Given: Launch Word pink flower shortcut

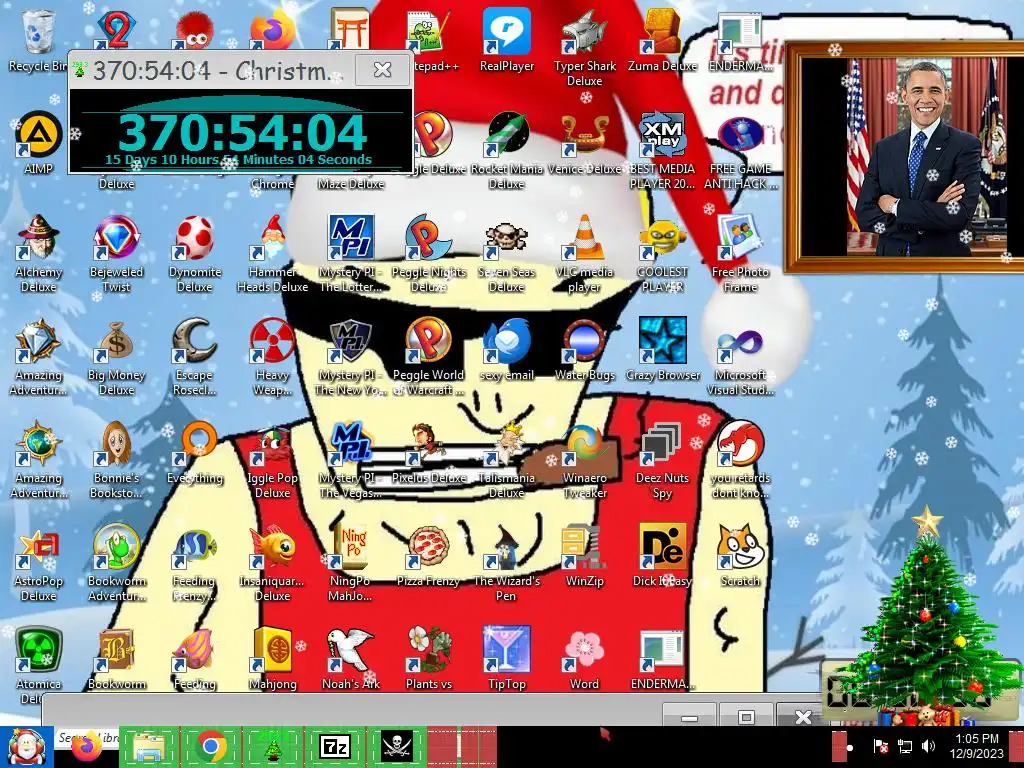Looking at the screenshot, I should coord(584,658).
